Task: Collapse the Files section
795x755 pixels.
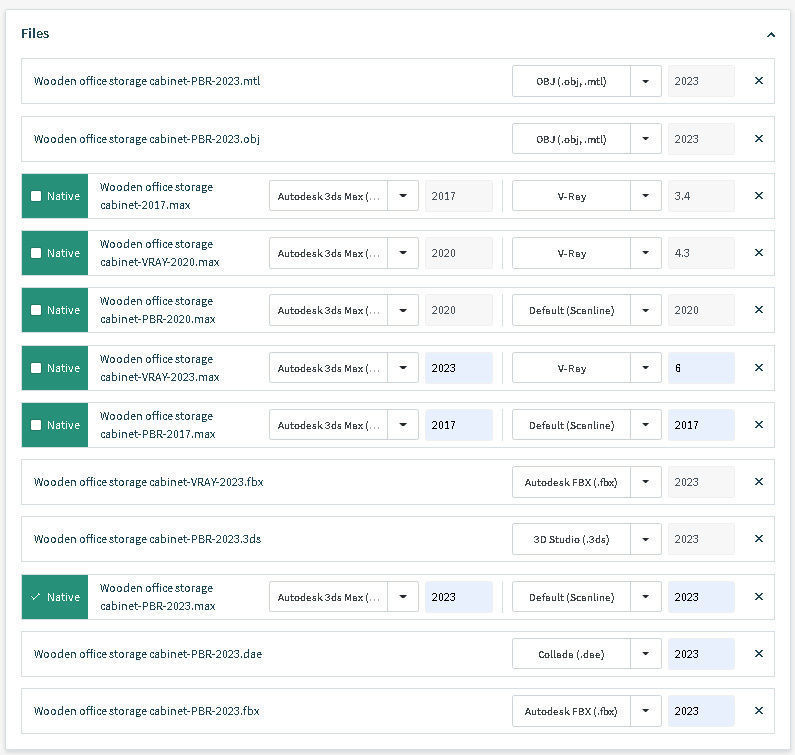Action: [x=770, y=34]
